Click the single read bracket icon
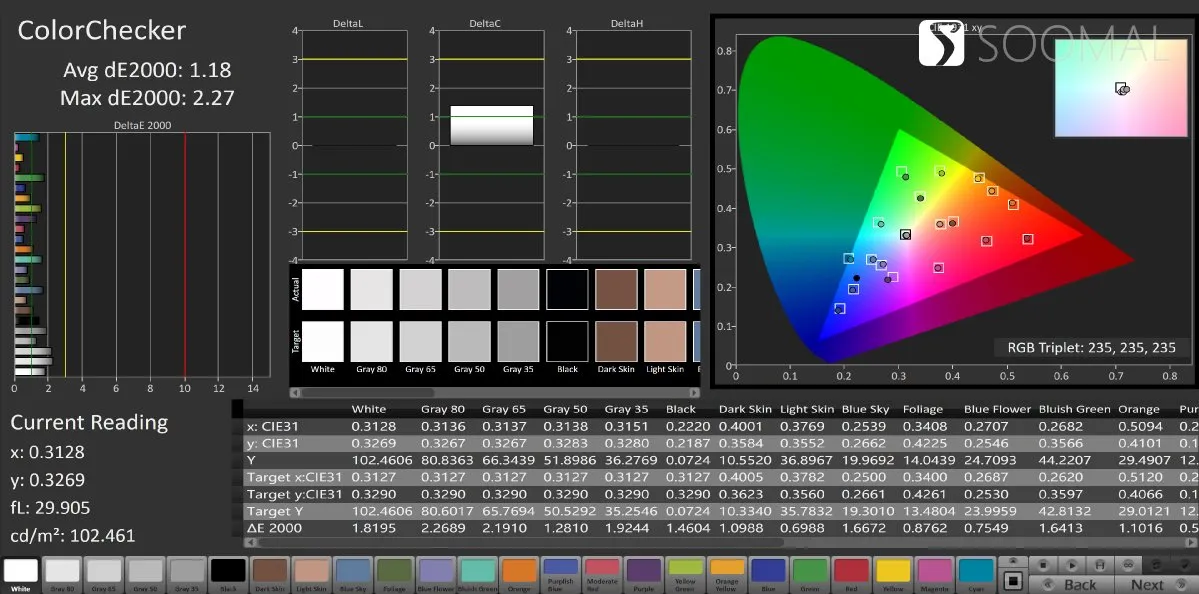 click(1100, 565)
